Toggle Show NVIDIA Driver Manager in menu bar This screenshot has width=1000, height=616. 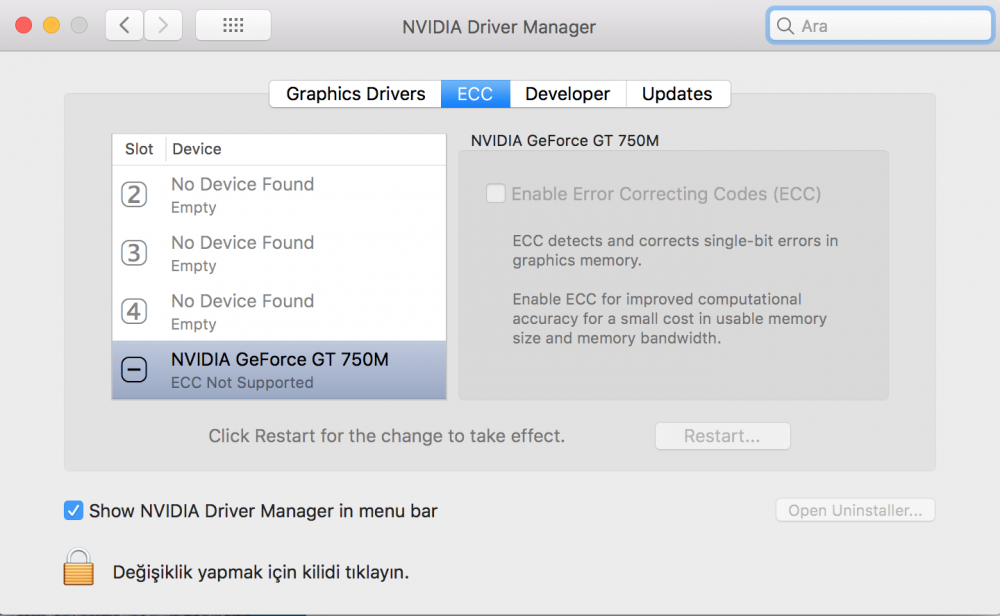[73, 511]
